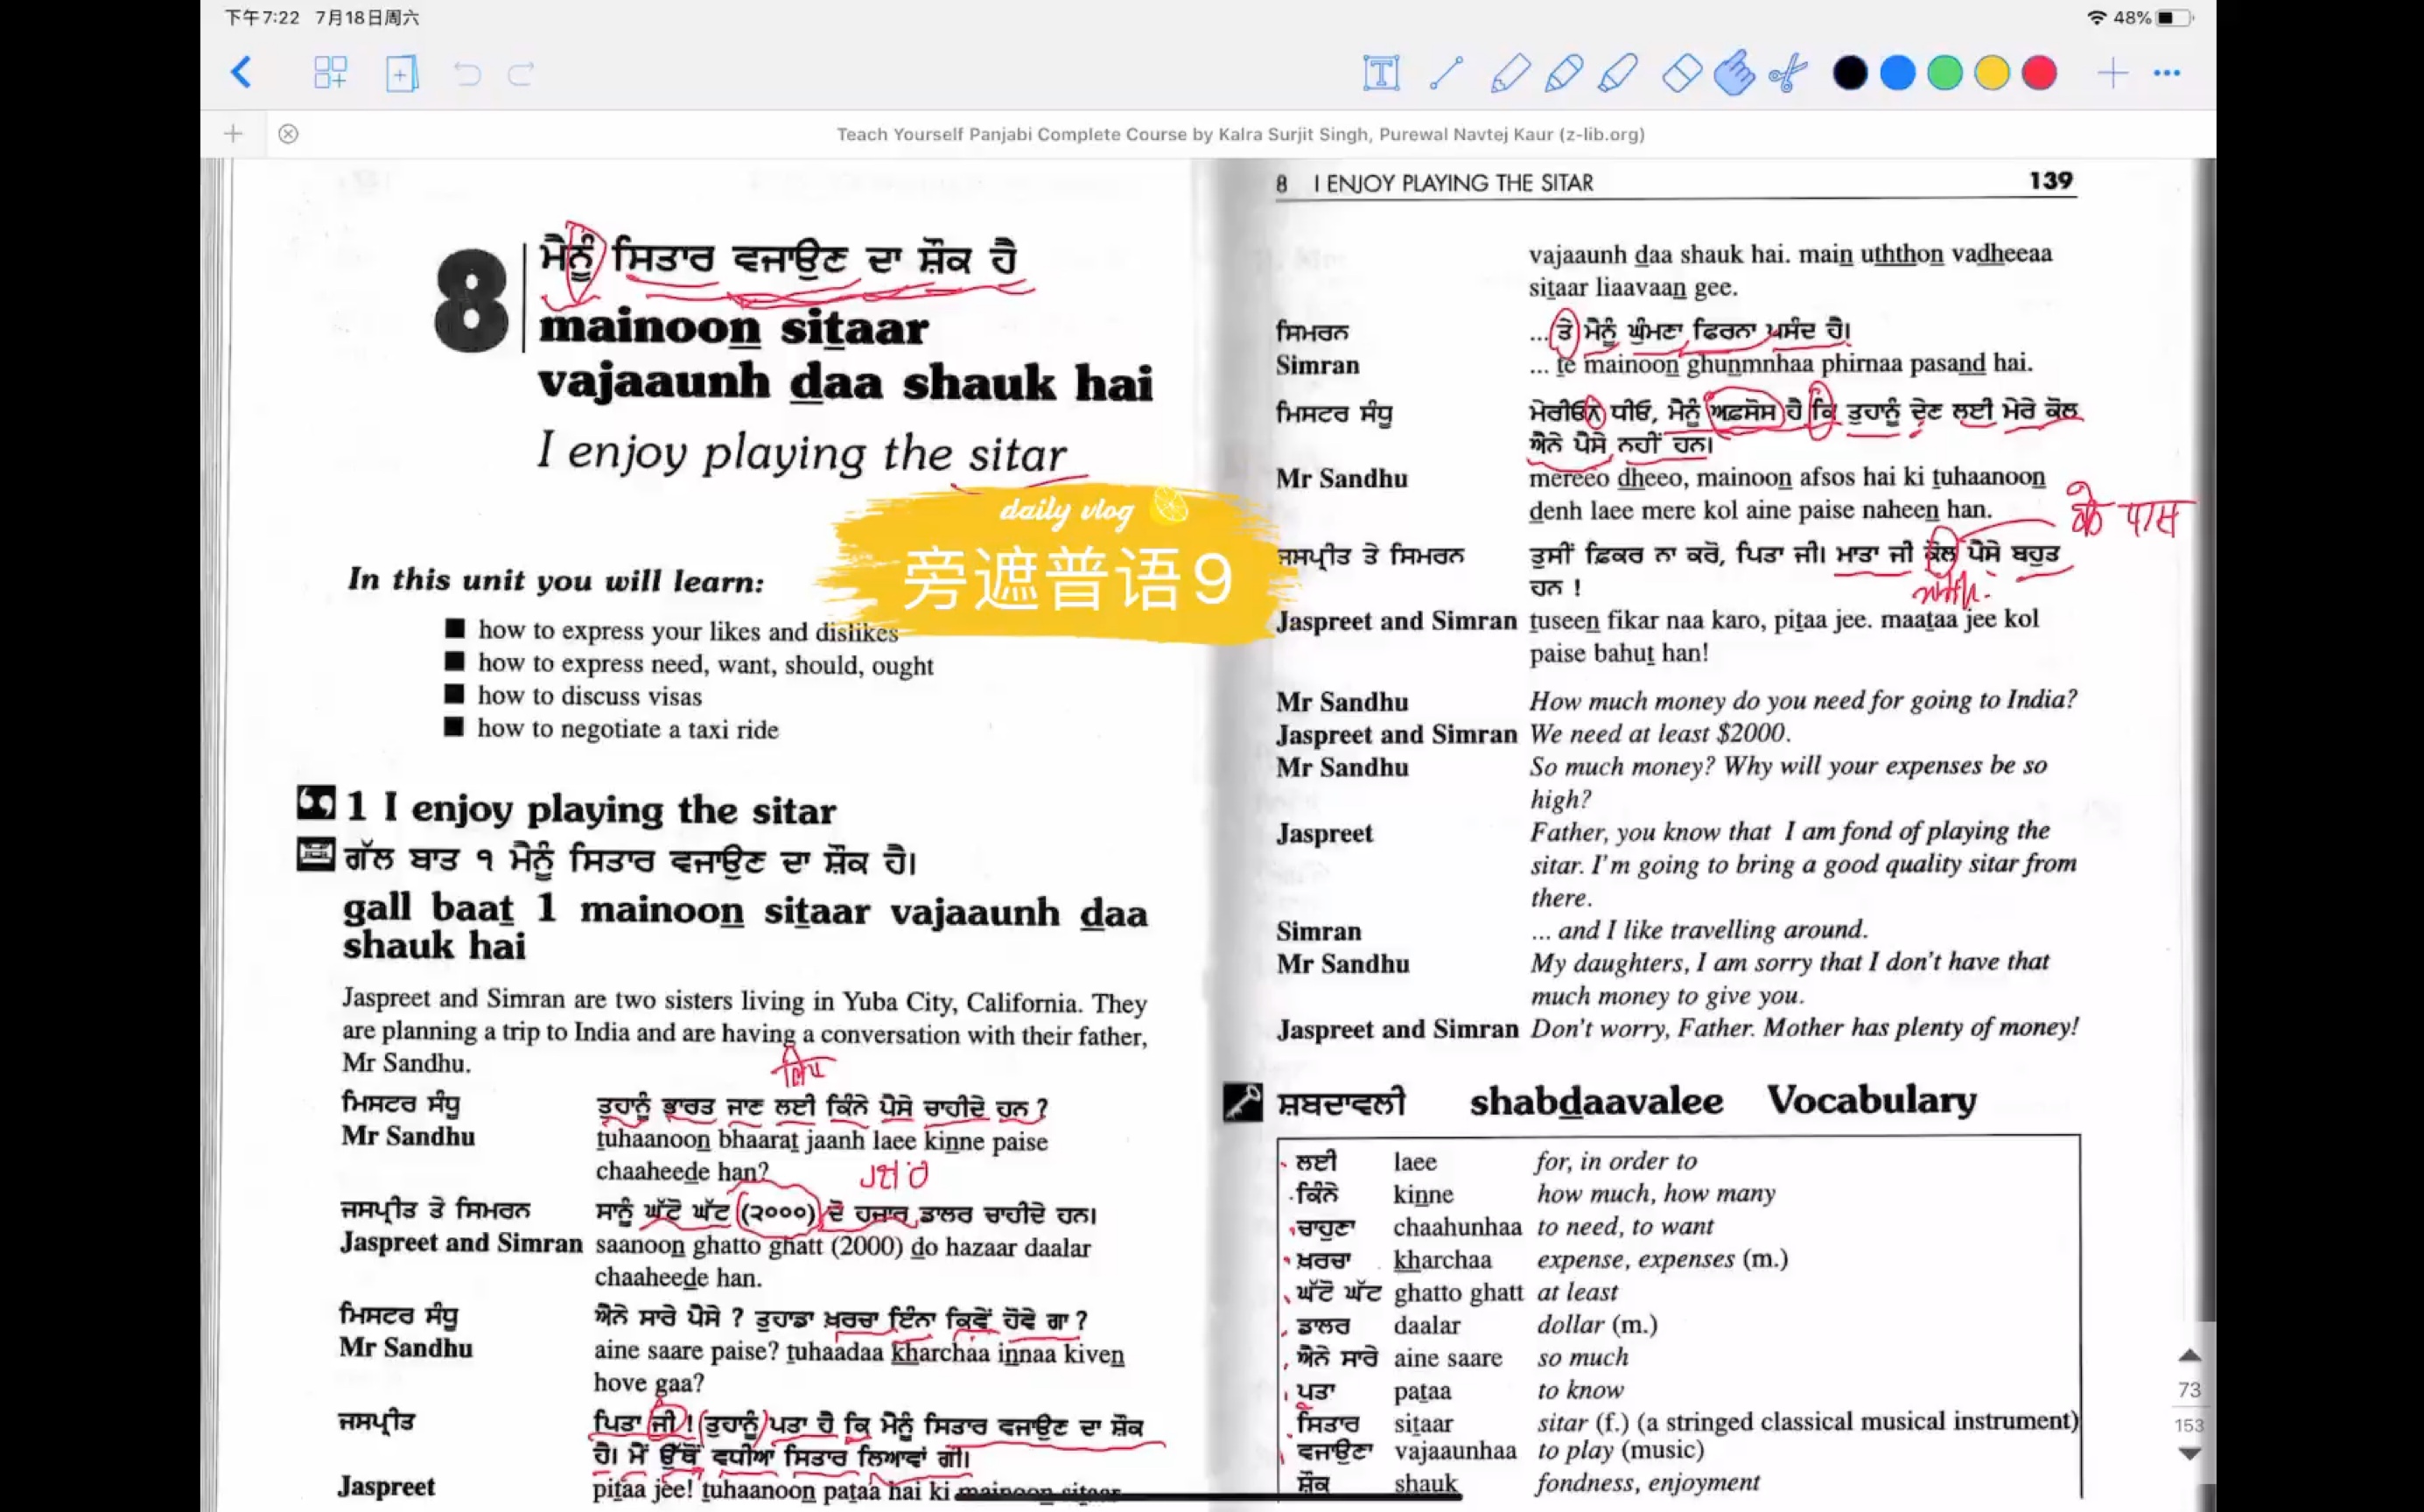
Task: Select the Highlighter marker tool
Action: tap(1617, 73)
